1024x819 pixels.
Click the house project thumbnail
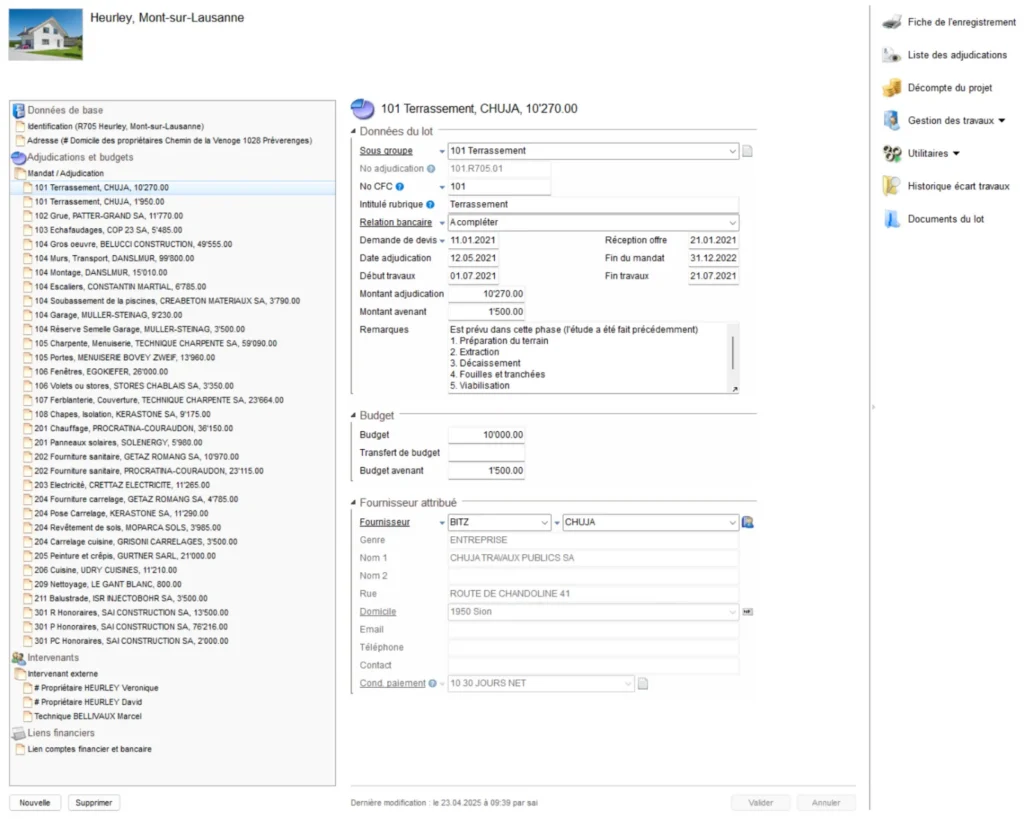(x=46, y=34)
